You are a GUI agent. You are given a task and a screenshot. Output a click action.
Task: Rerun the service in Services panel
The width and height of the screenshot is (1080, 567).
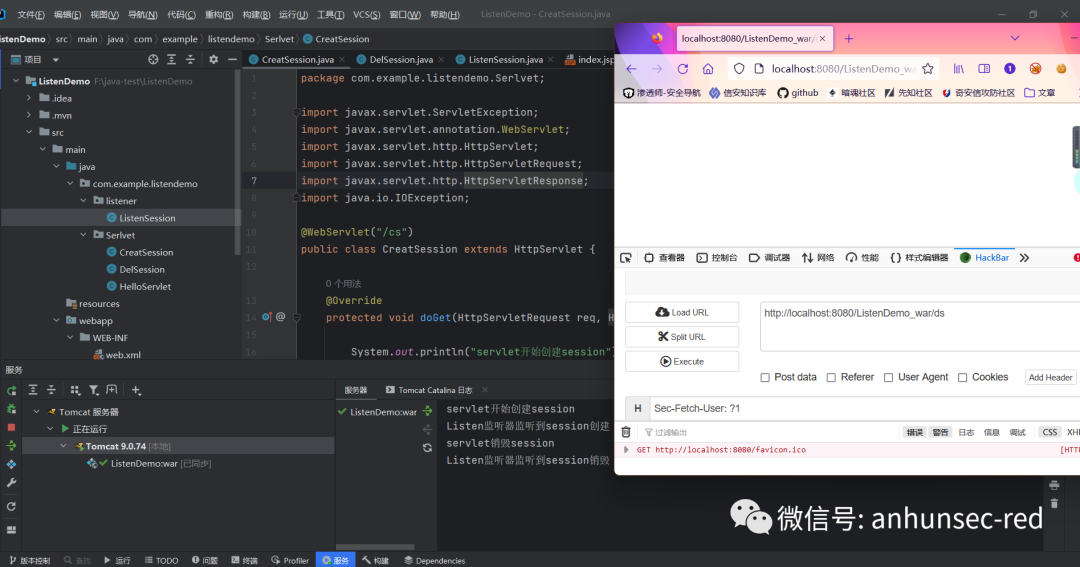click(x=11, y=391)
